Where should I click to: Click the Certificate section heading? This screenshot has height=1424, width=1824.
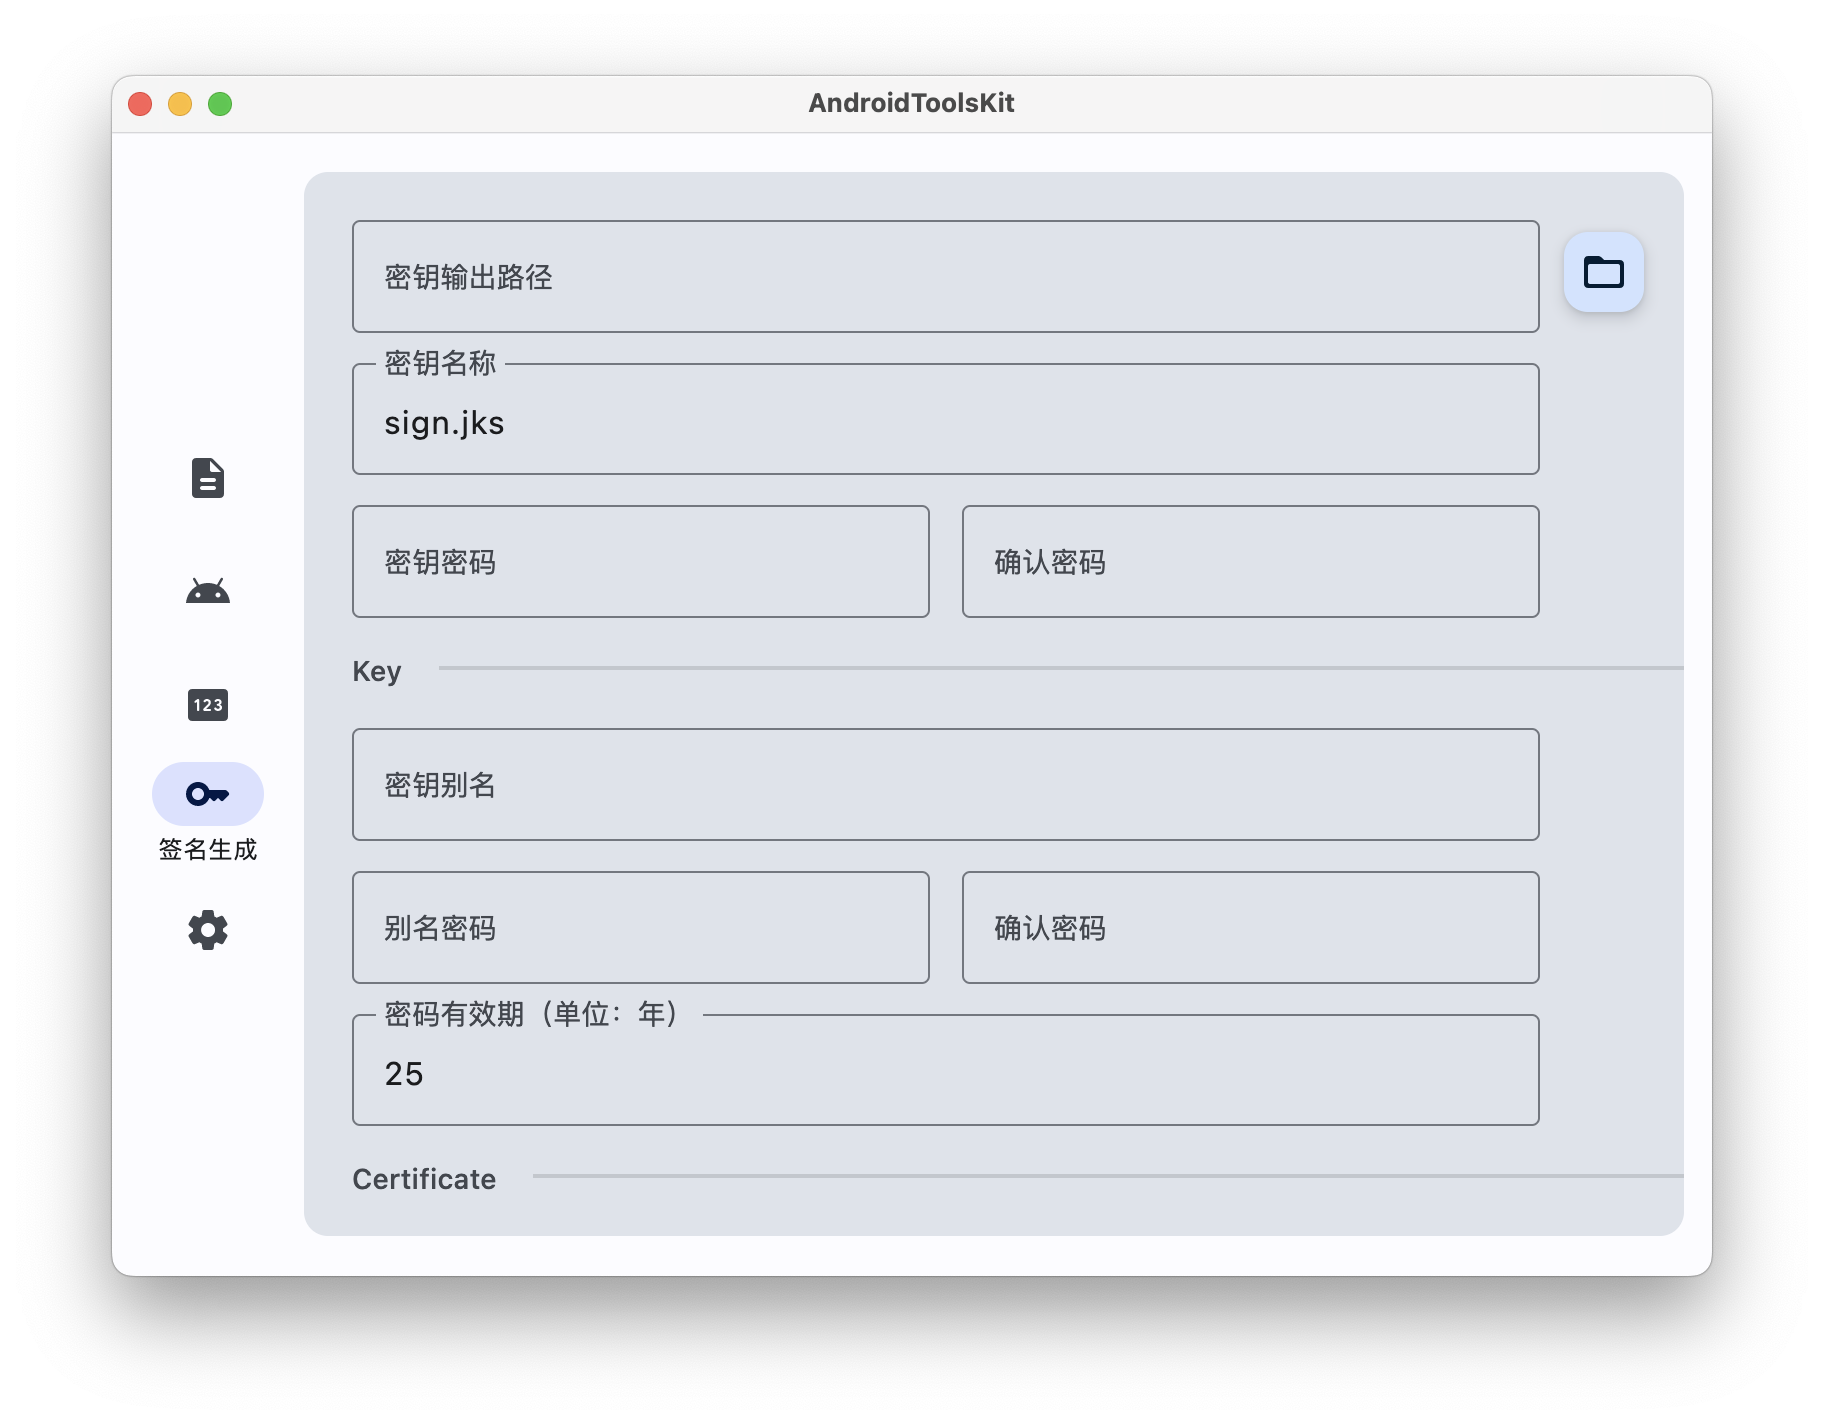(424, 1179)
